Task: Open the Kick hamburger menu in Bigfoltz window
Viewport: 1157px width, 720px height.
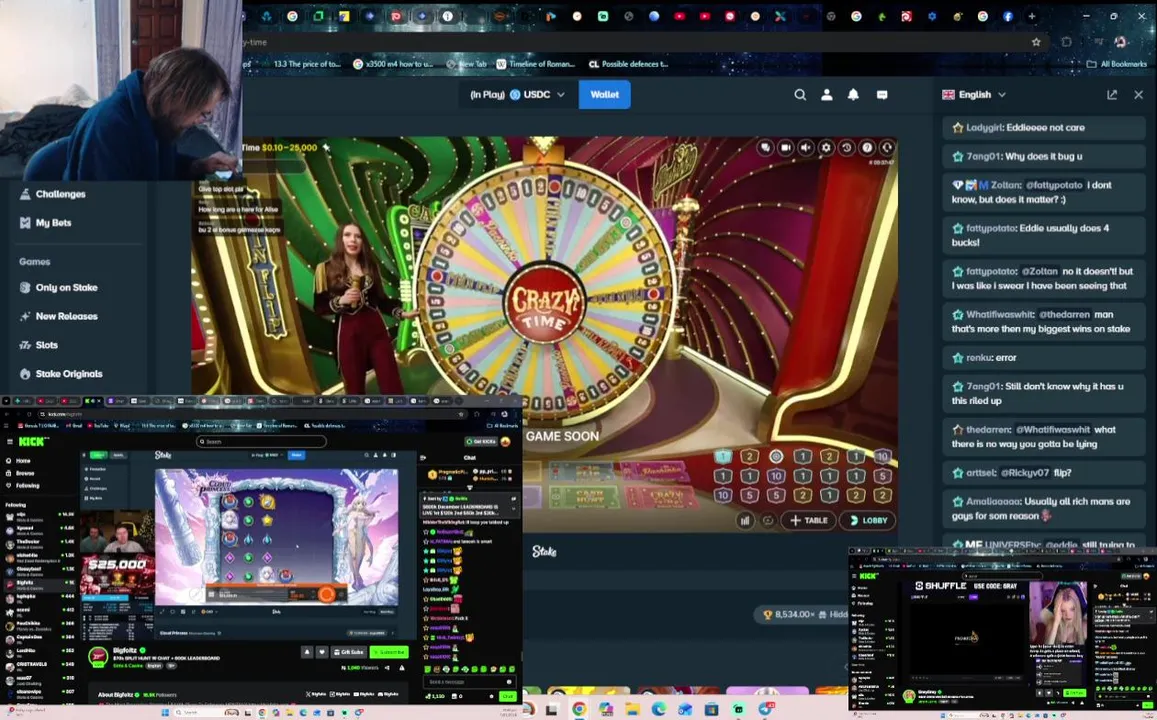Action: [9, 441]
